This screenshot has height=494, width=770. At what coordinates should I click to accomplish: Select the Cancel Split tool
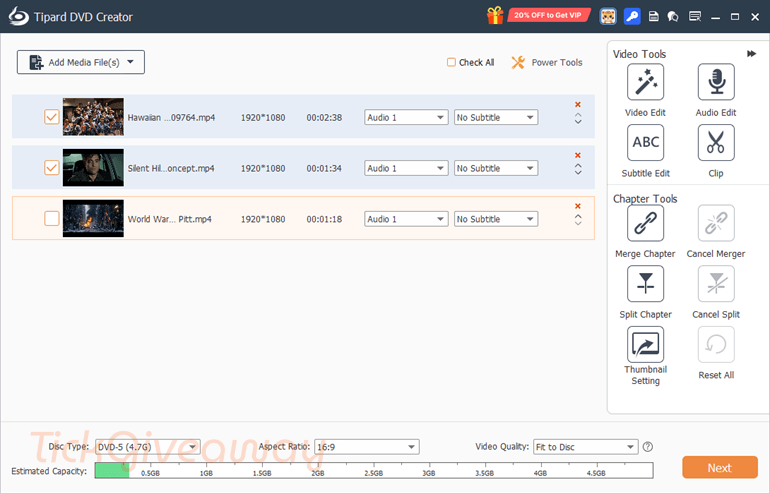[x=716, y=284]
